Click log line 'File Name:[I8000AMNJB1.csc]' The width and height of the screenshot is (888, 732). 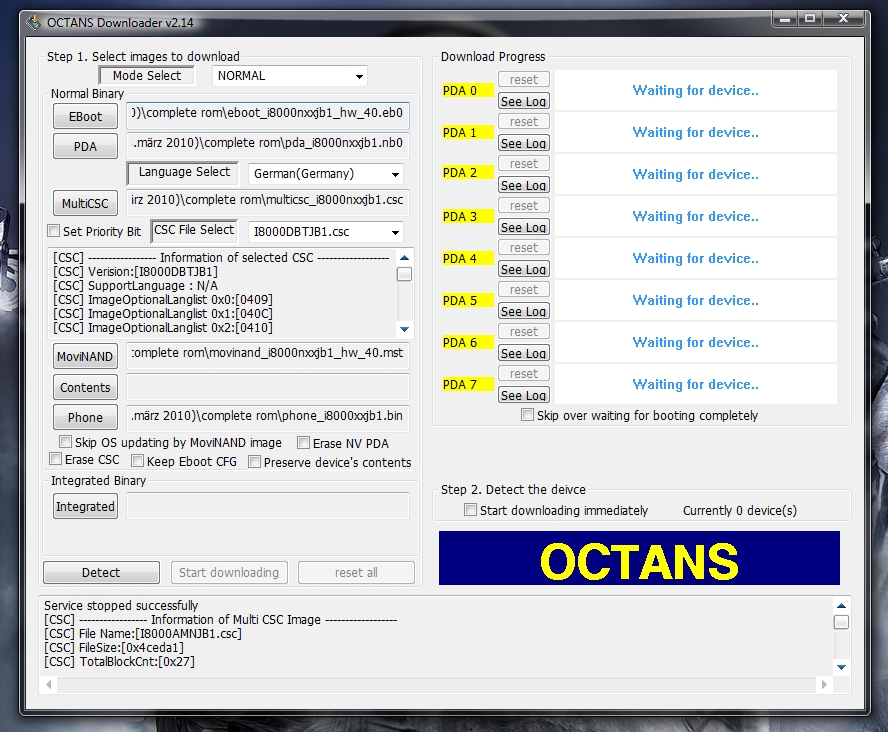tap(143, 633)
